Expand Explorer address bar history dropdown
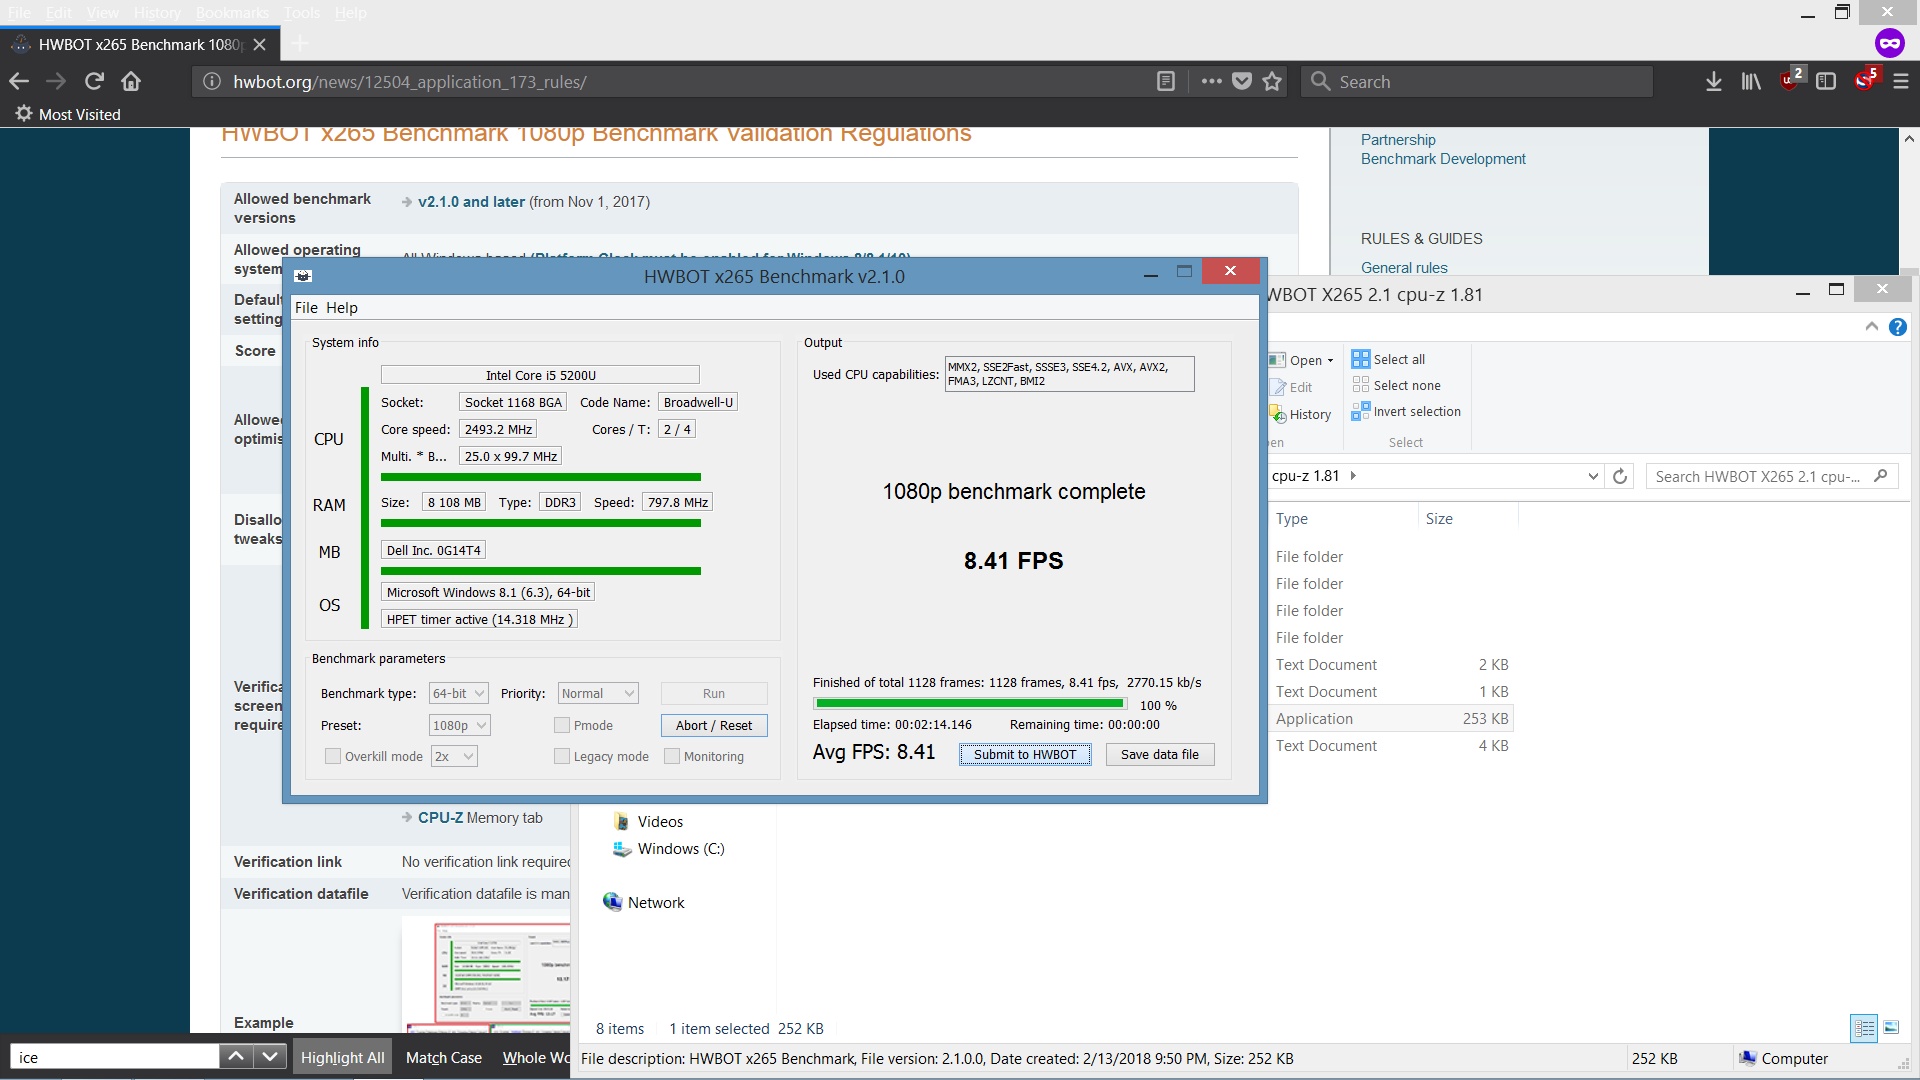 pyautogui.click(x=1593, y=476)
